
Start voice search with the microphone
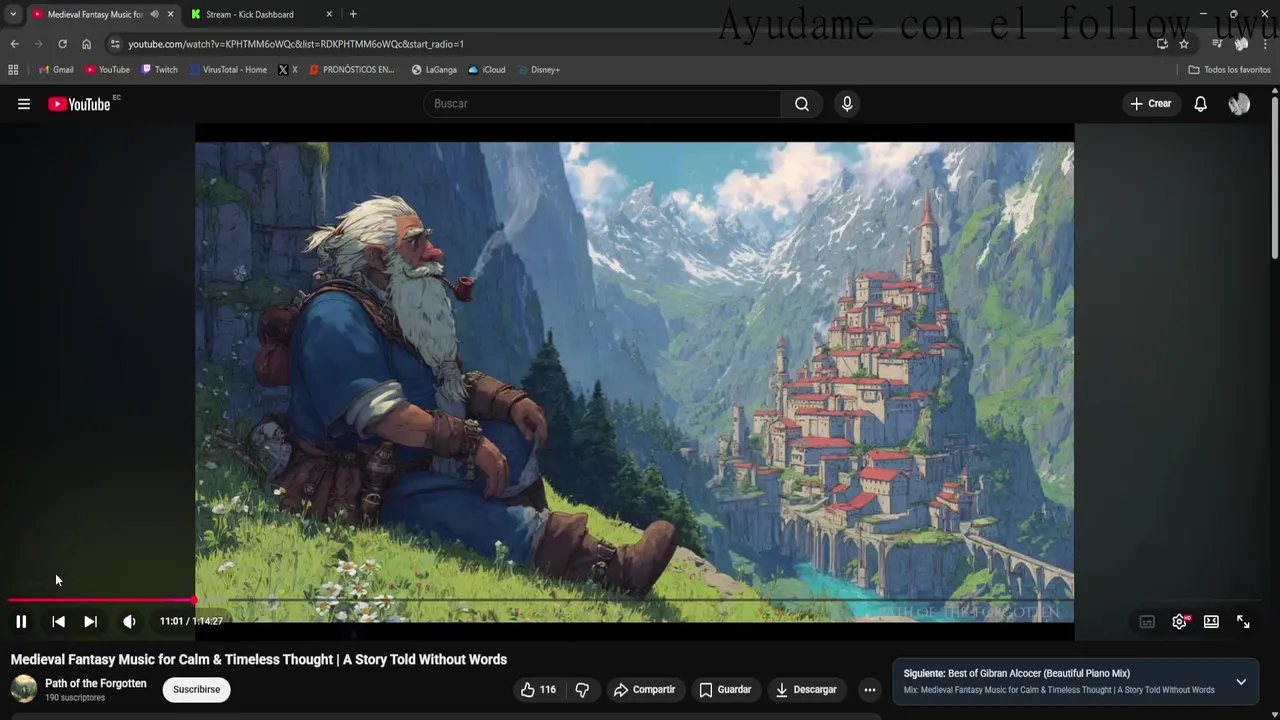[847, 104]
